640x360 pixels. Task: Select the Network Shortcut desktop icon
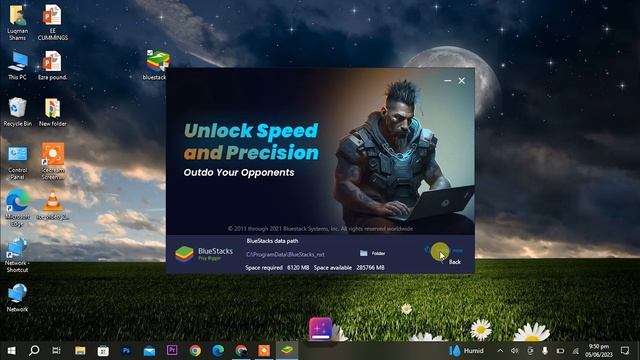pyautogui.click(x=17, y=255)
